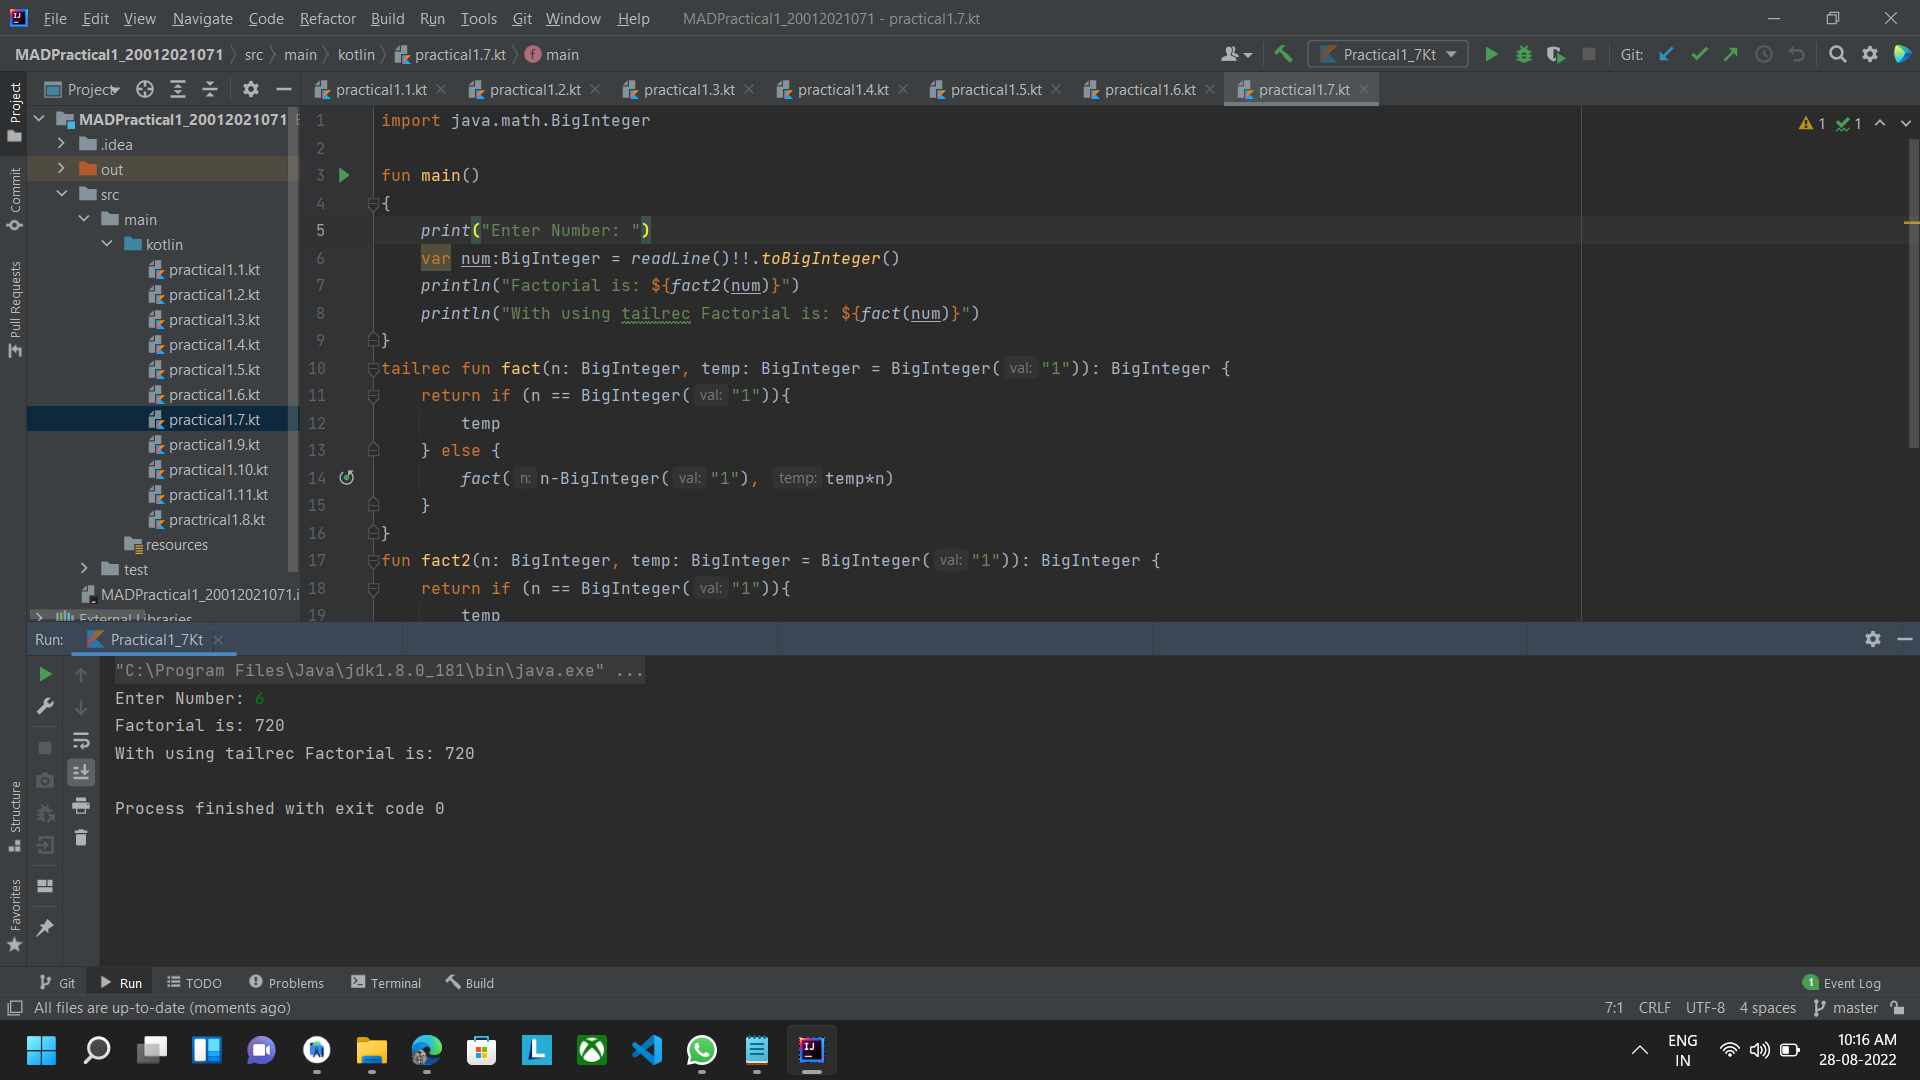Enable scroll to end in the console
Screen dimensions: 1920x1080
tap(81, 772)
